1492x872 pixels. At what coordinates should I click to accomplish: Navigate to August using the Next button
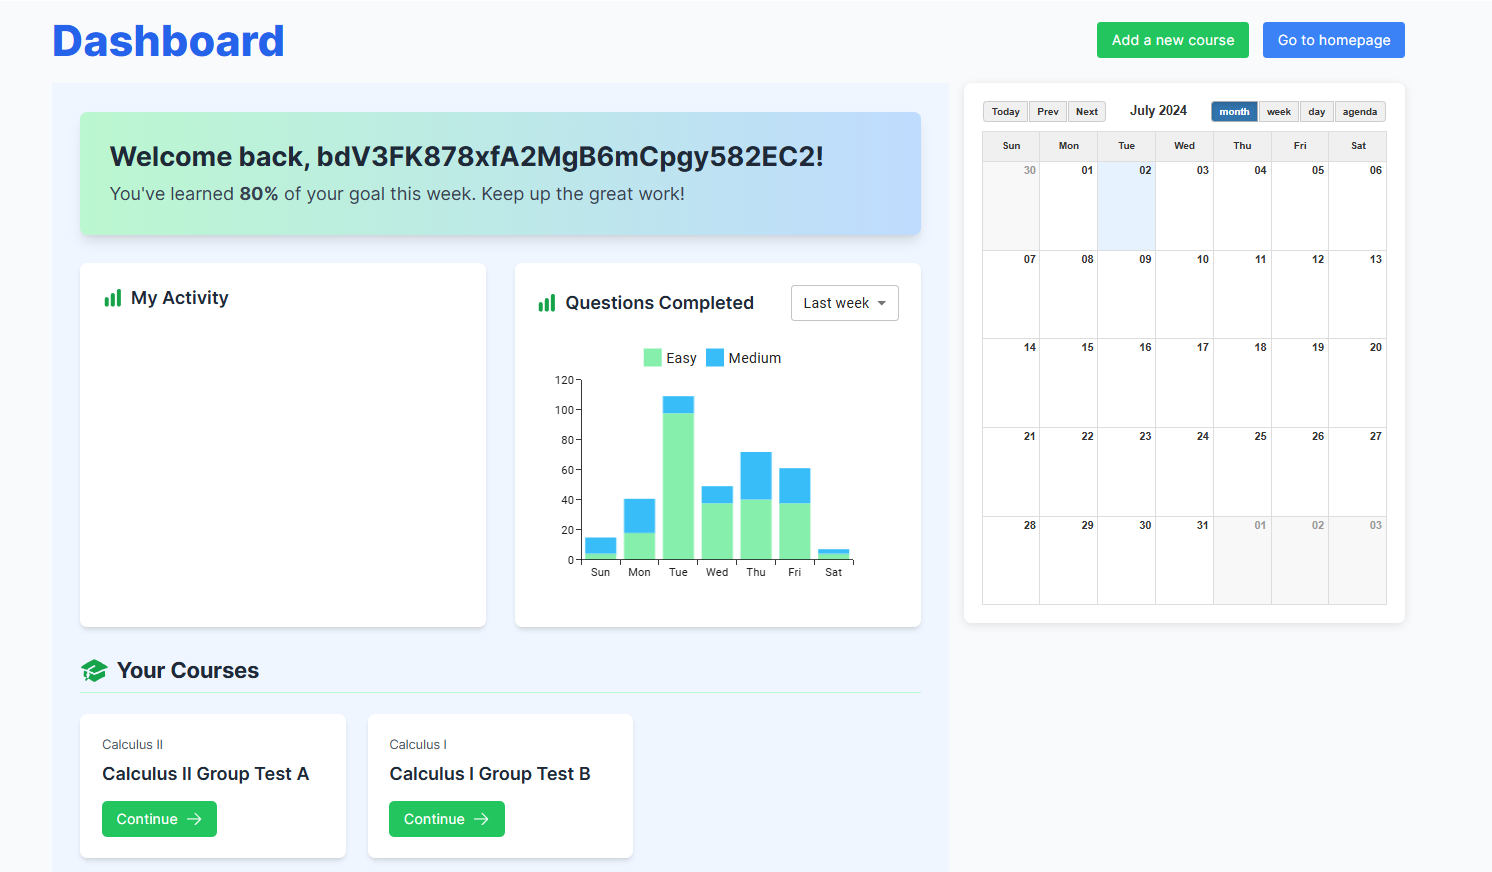pyautogui.click(x=1086, y=111)
